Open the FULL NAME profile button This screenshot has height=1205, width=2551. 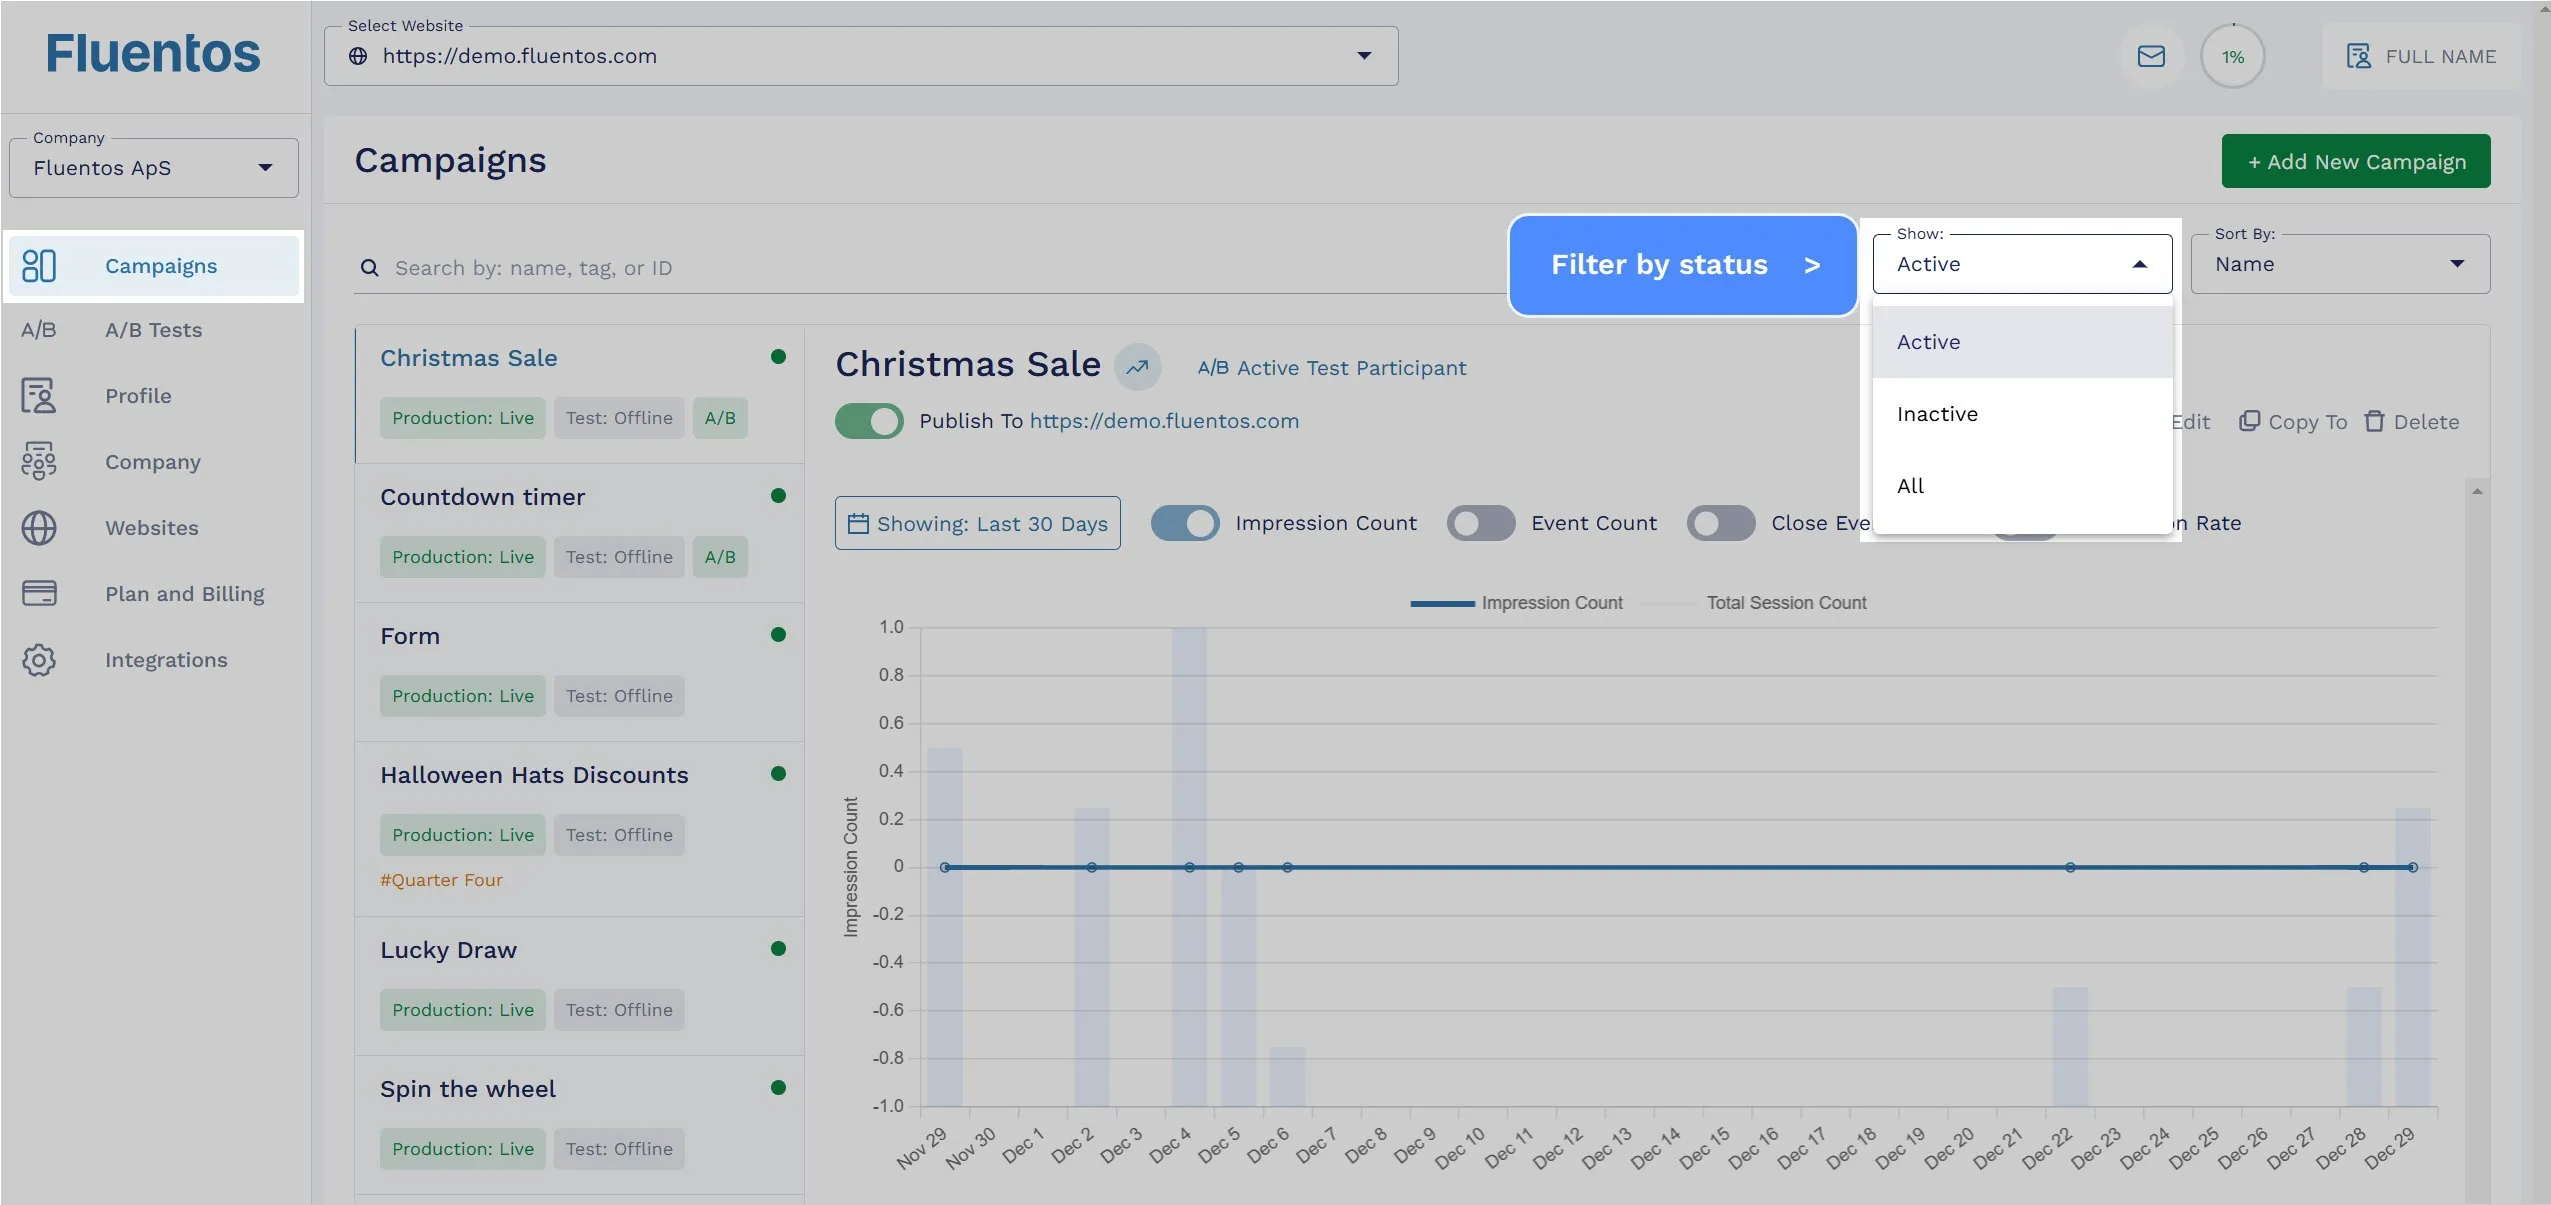[2421, 57]
